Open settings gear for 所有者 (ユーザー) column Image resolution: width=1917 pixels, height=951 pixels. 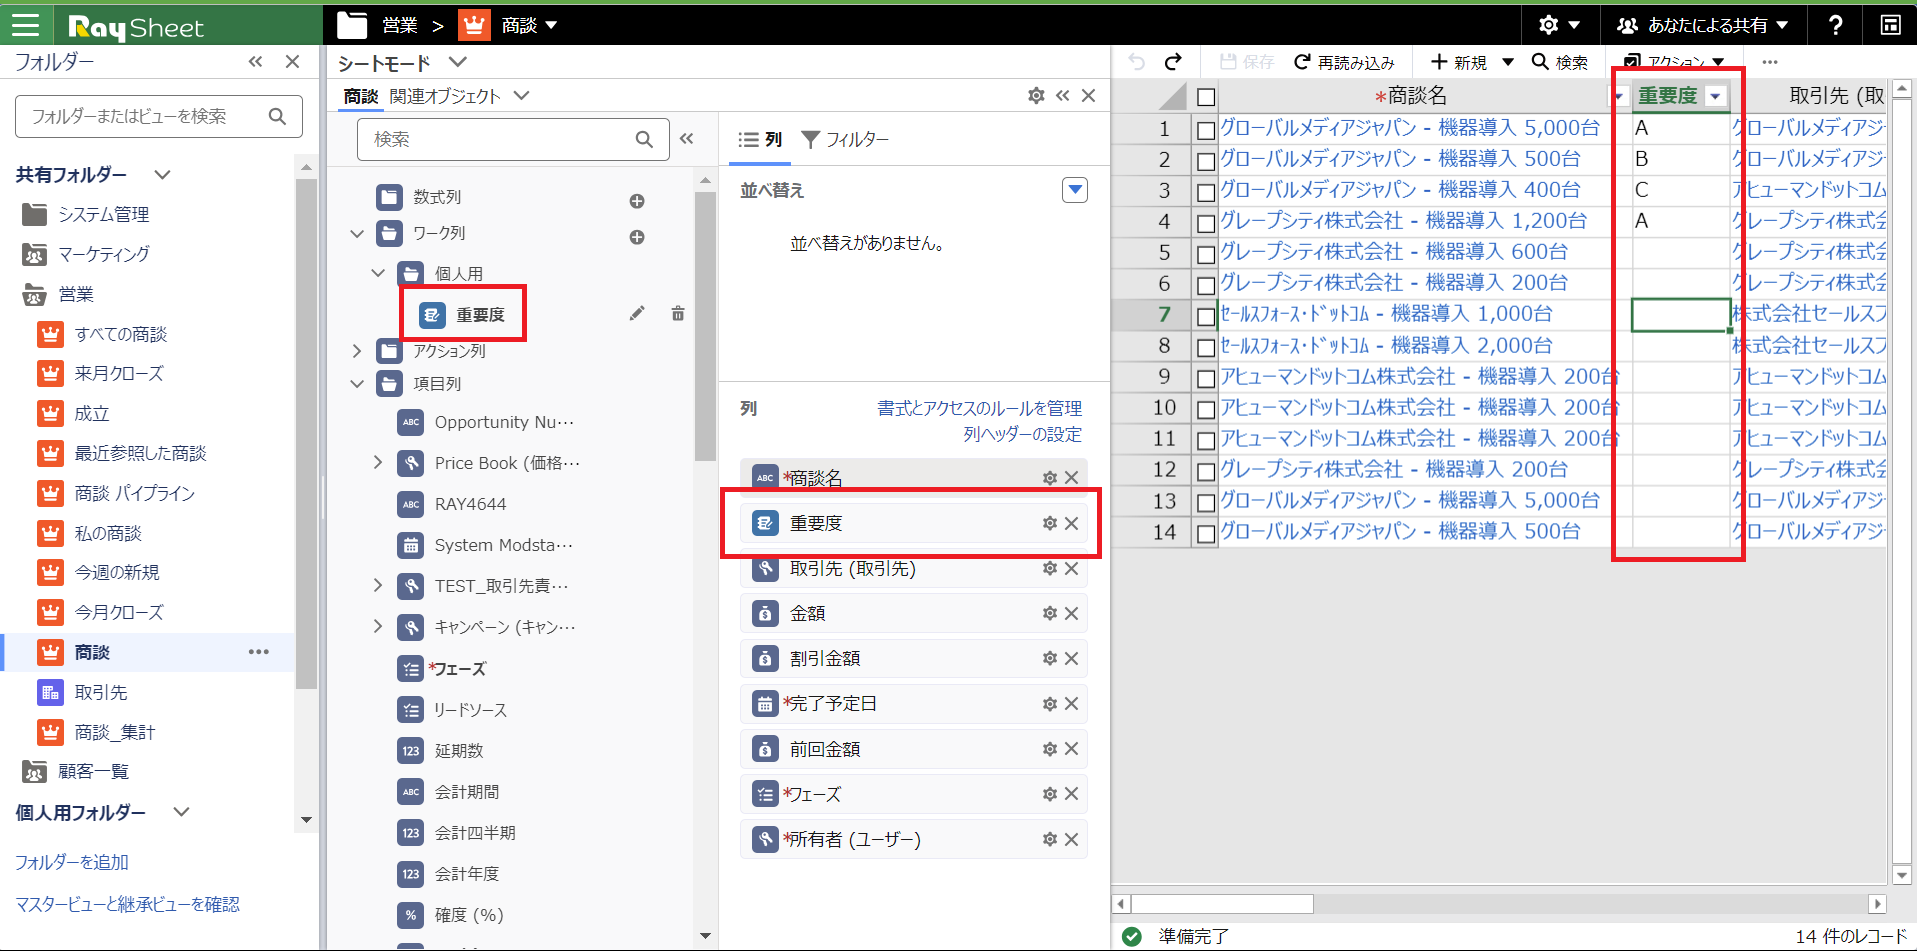tap(1050, 840)
